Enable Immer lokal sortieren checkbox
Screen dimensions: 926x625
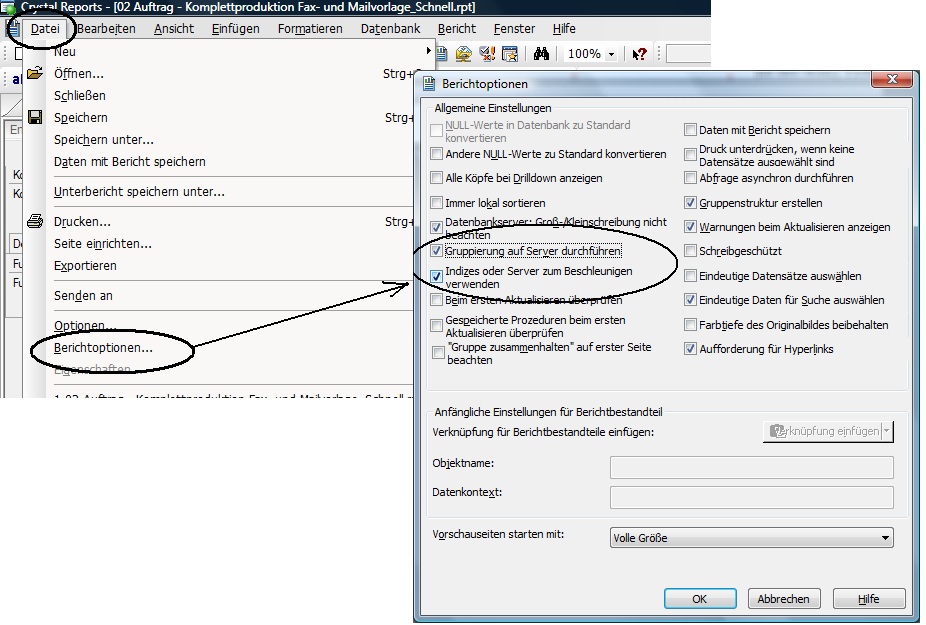click(436, 203)
